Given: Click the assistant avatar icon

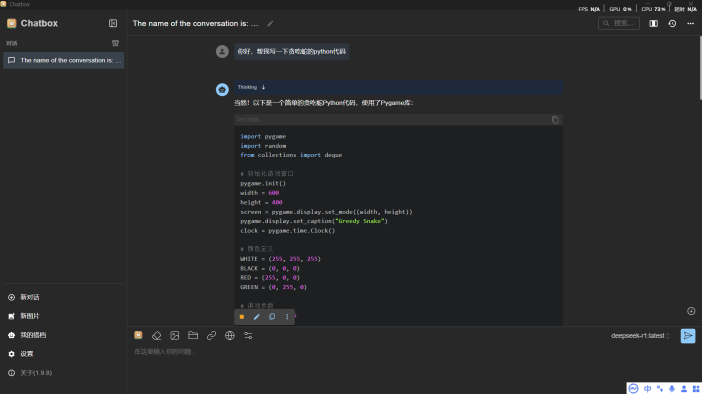Looking at the screenshot, I should click(222, 90).
